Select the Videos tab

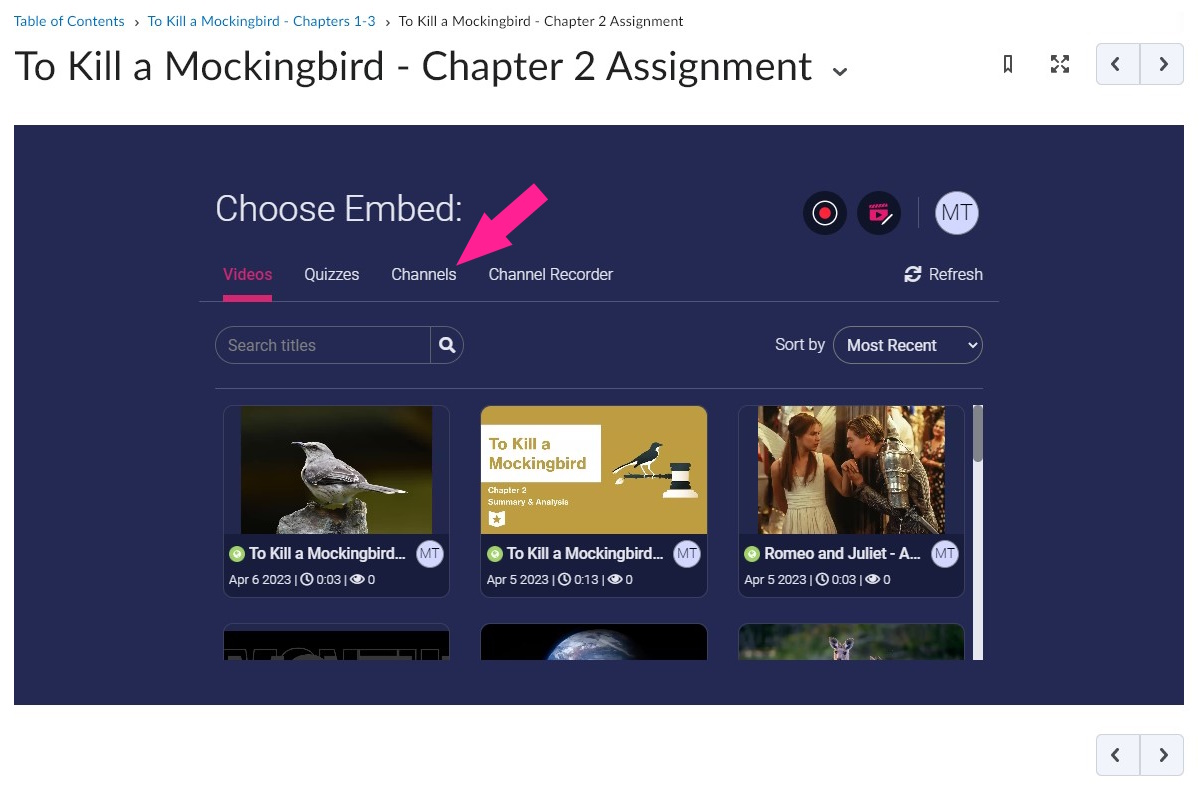tap(247, 274)
